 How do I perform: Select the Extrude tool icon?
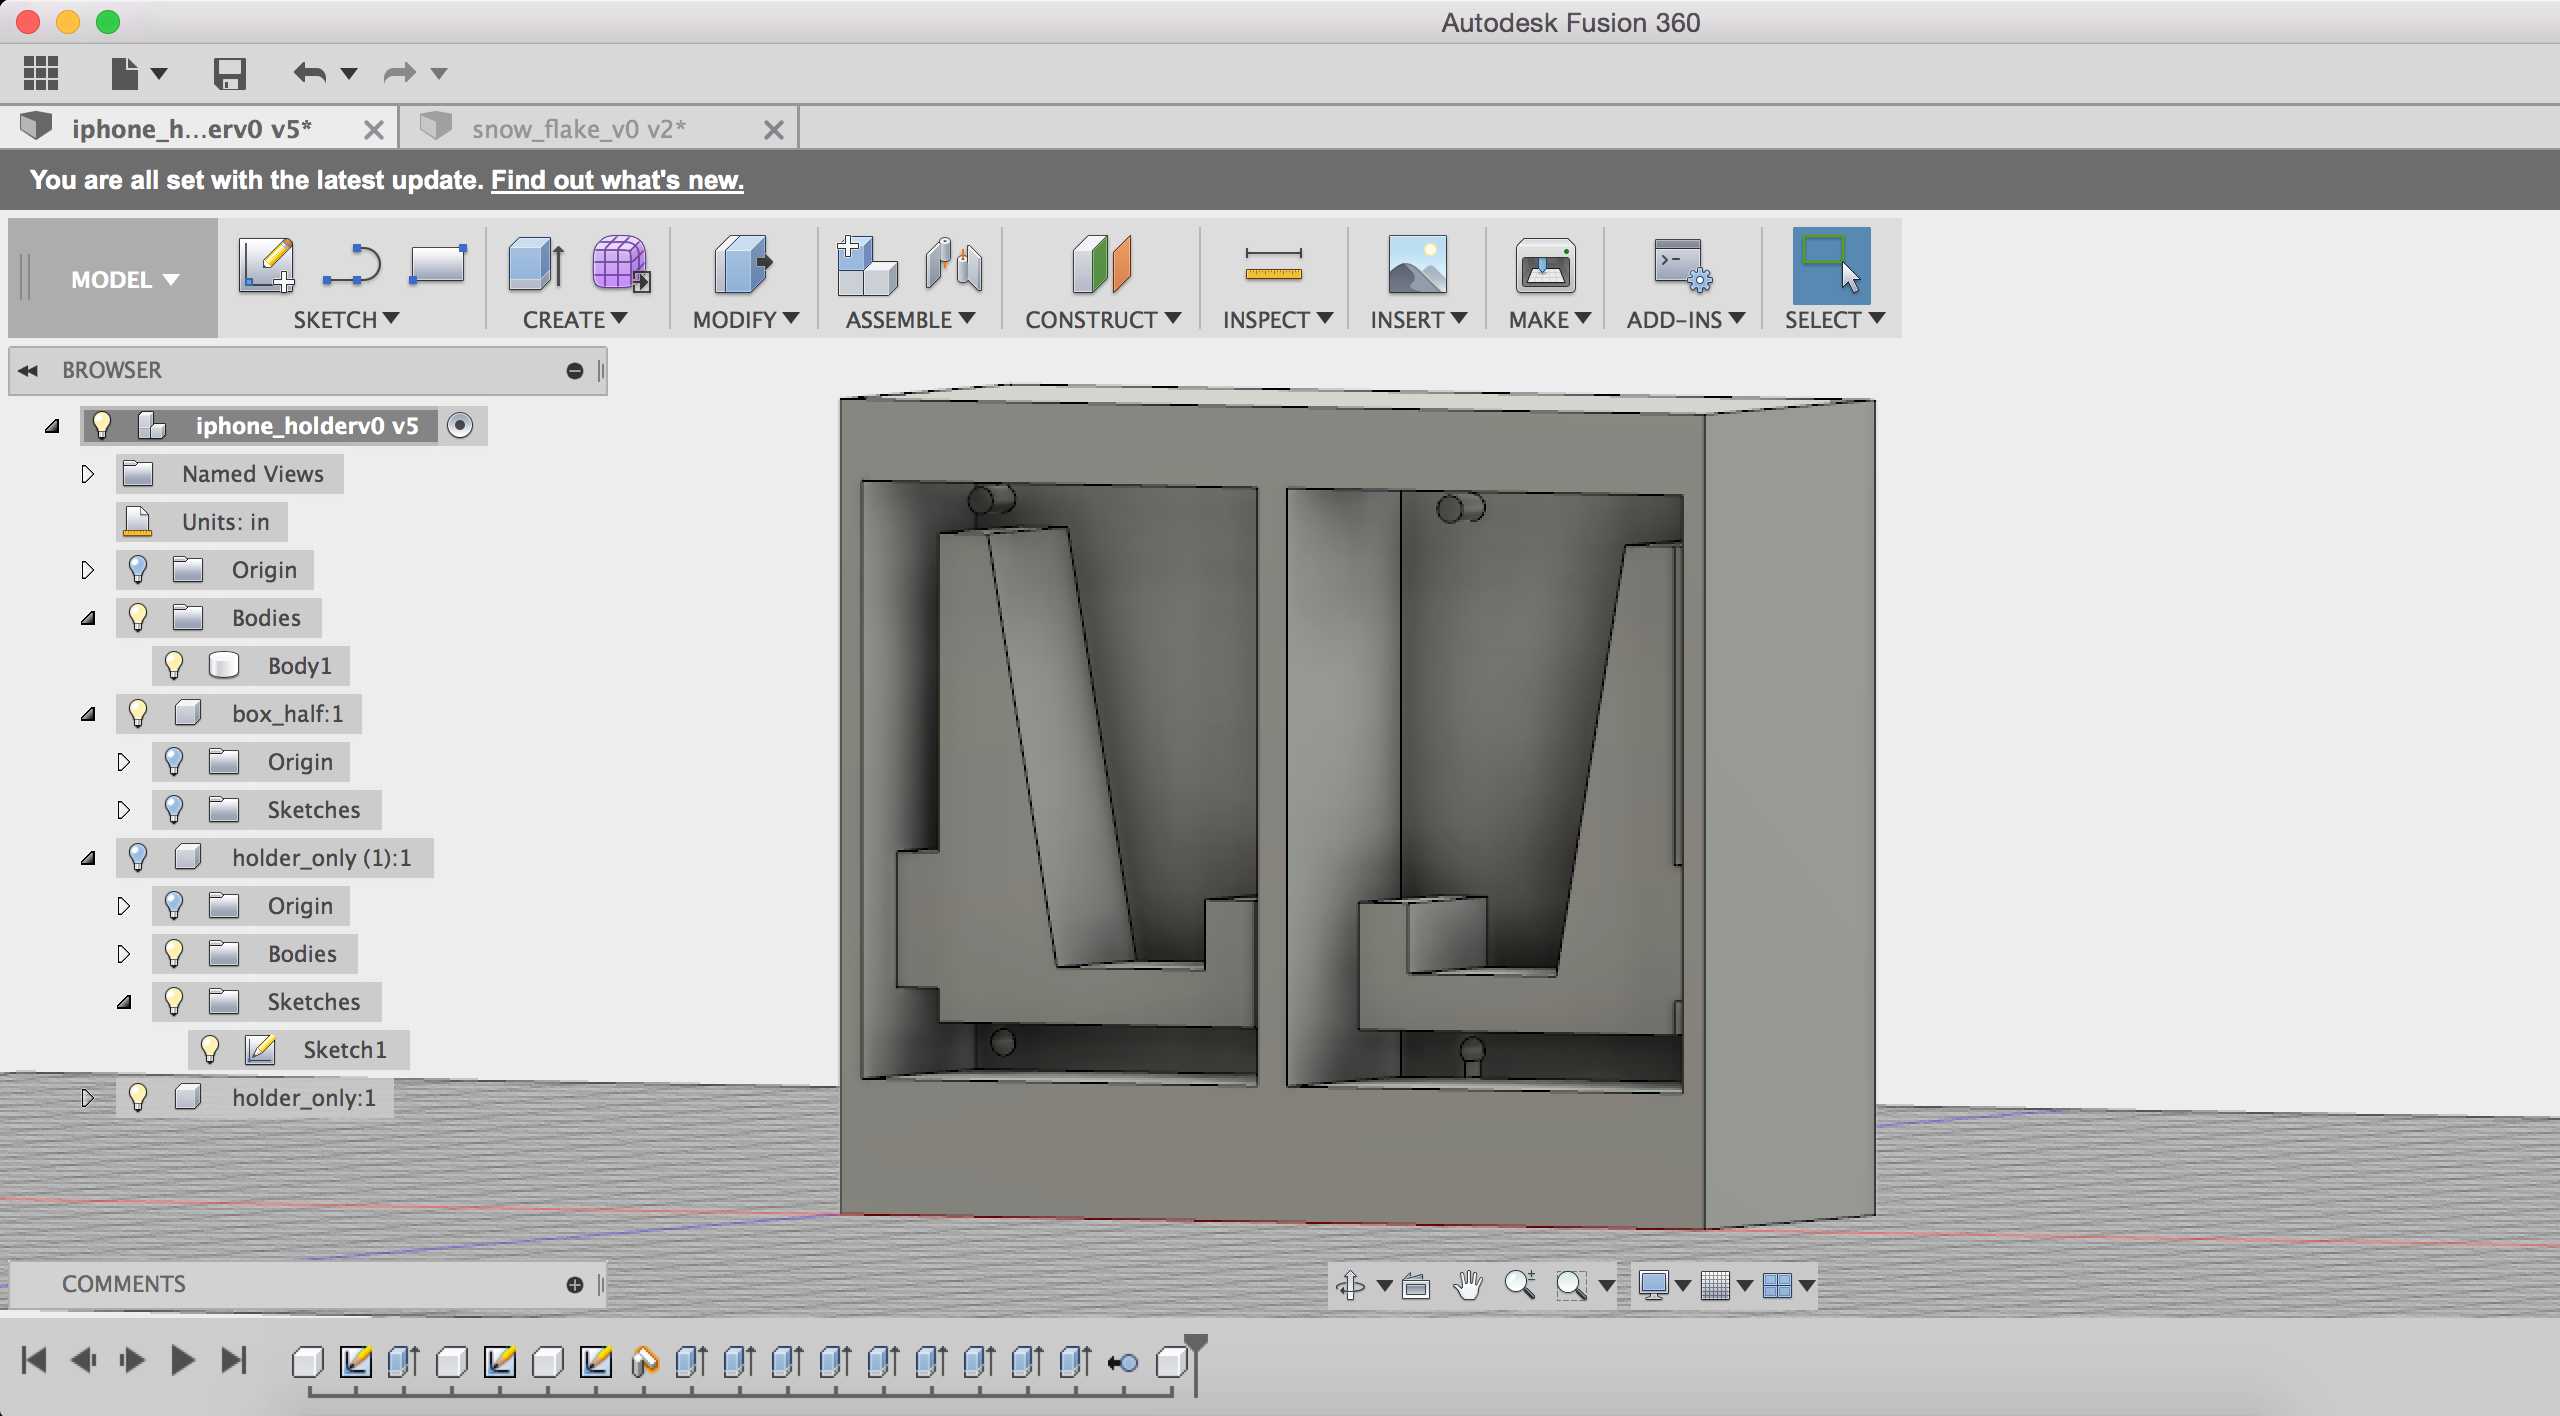(536, 265)
